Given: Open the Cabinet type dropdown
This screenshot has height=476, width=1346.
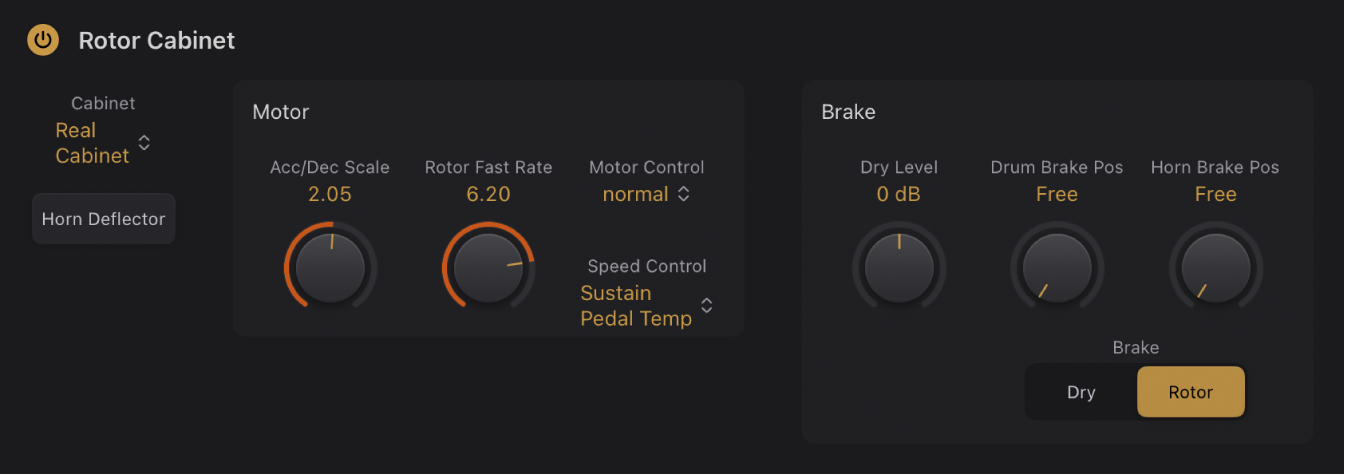Looking at the screenshot, I should click(x=92, y=143).
